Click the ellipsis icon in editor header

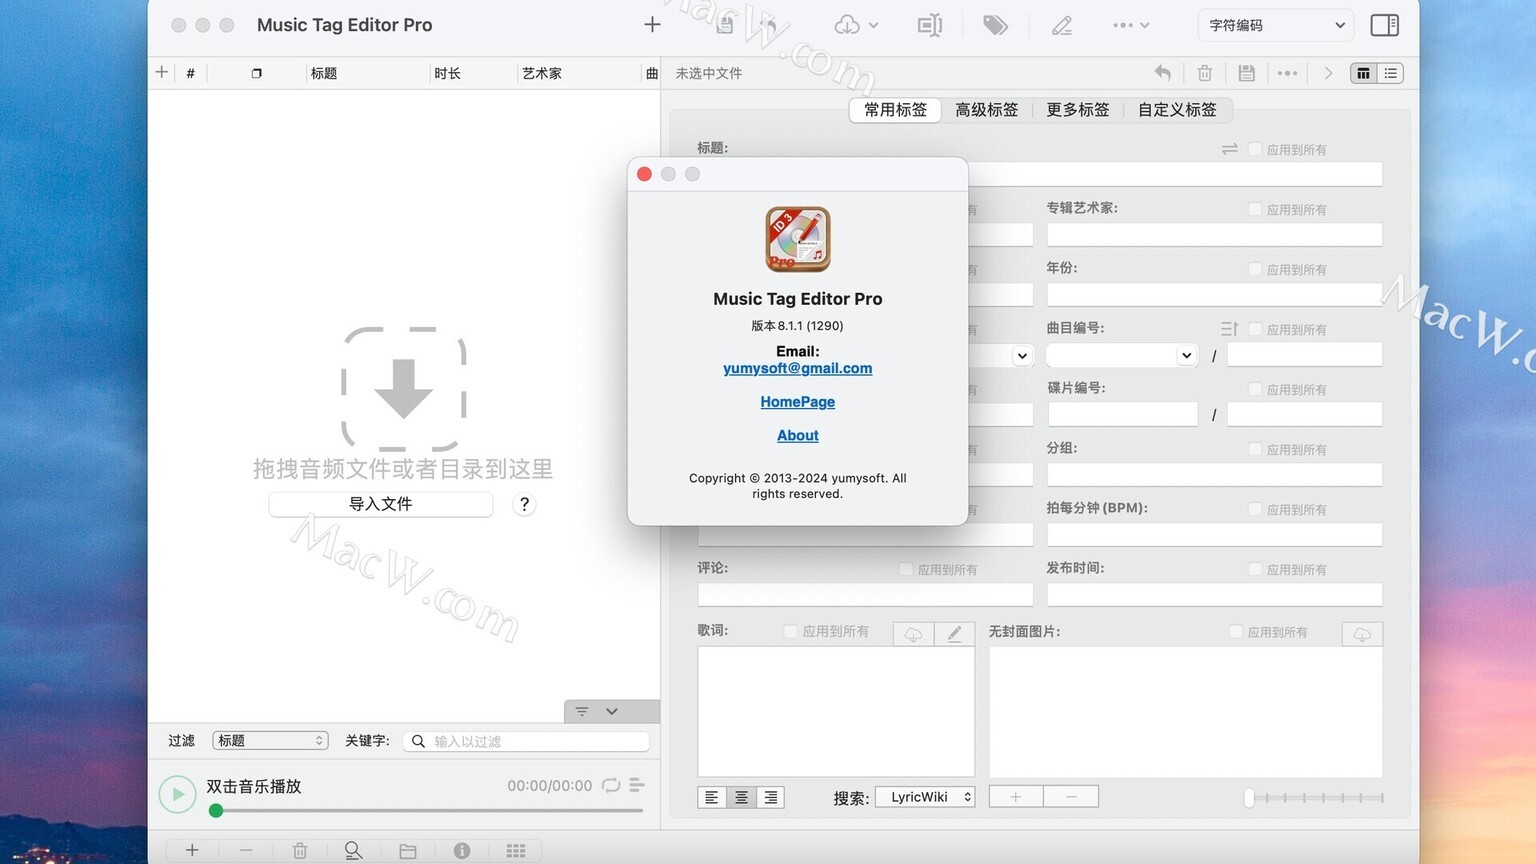pos(1287,73)
